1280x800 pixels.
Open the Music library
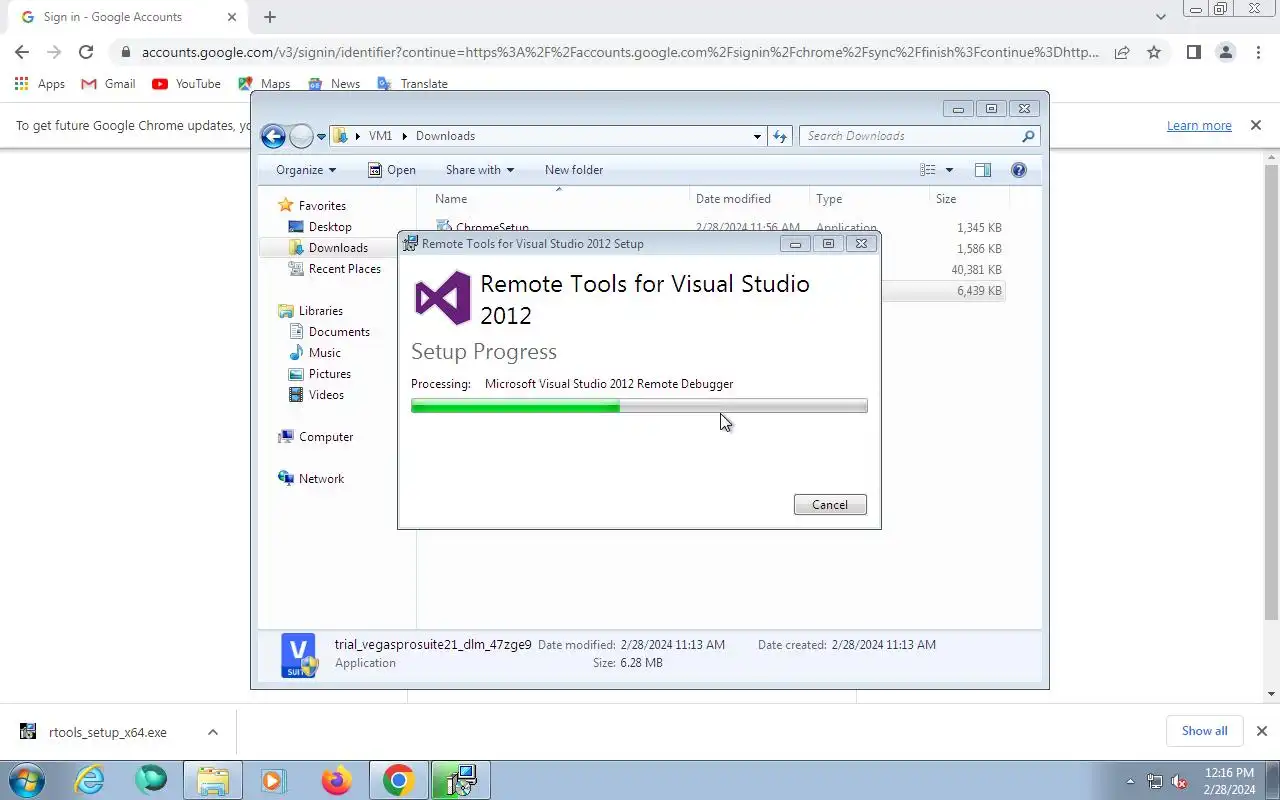[324, 353]
